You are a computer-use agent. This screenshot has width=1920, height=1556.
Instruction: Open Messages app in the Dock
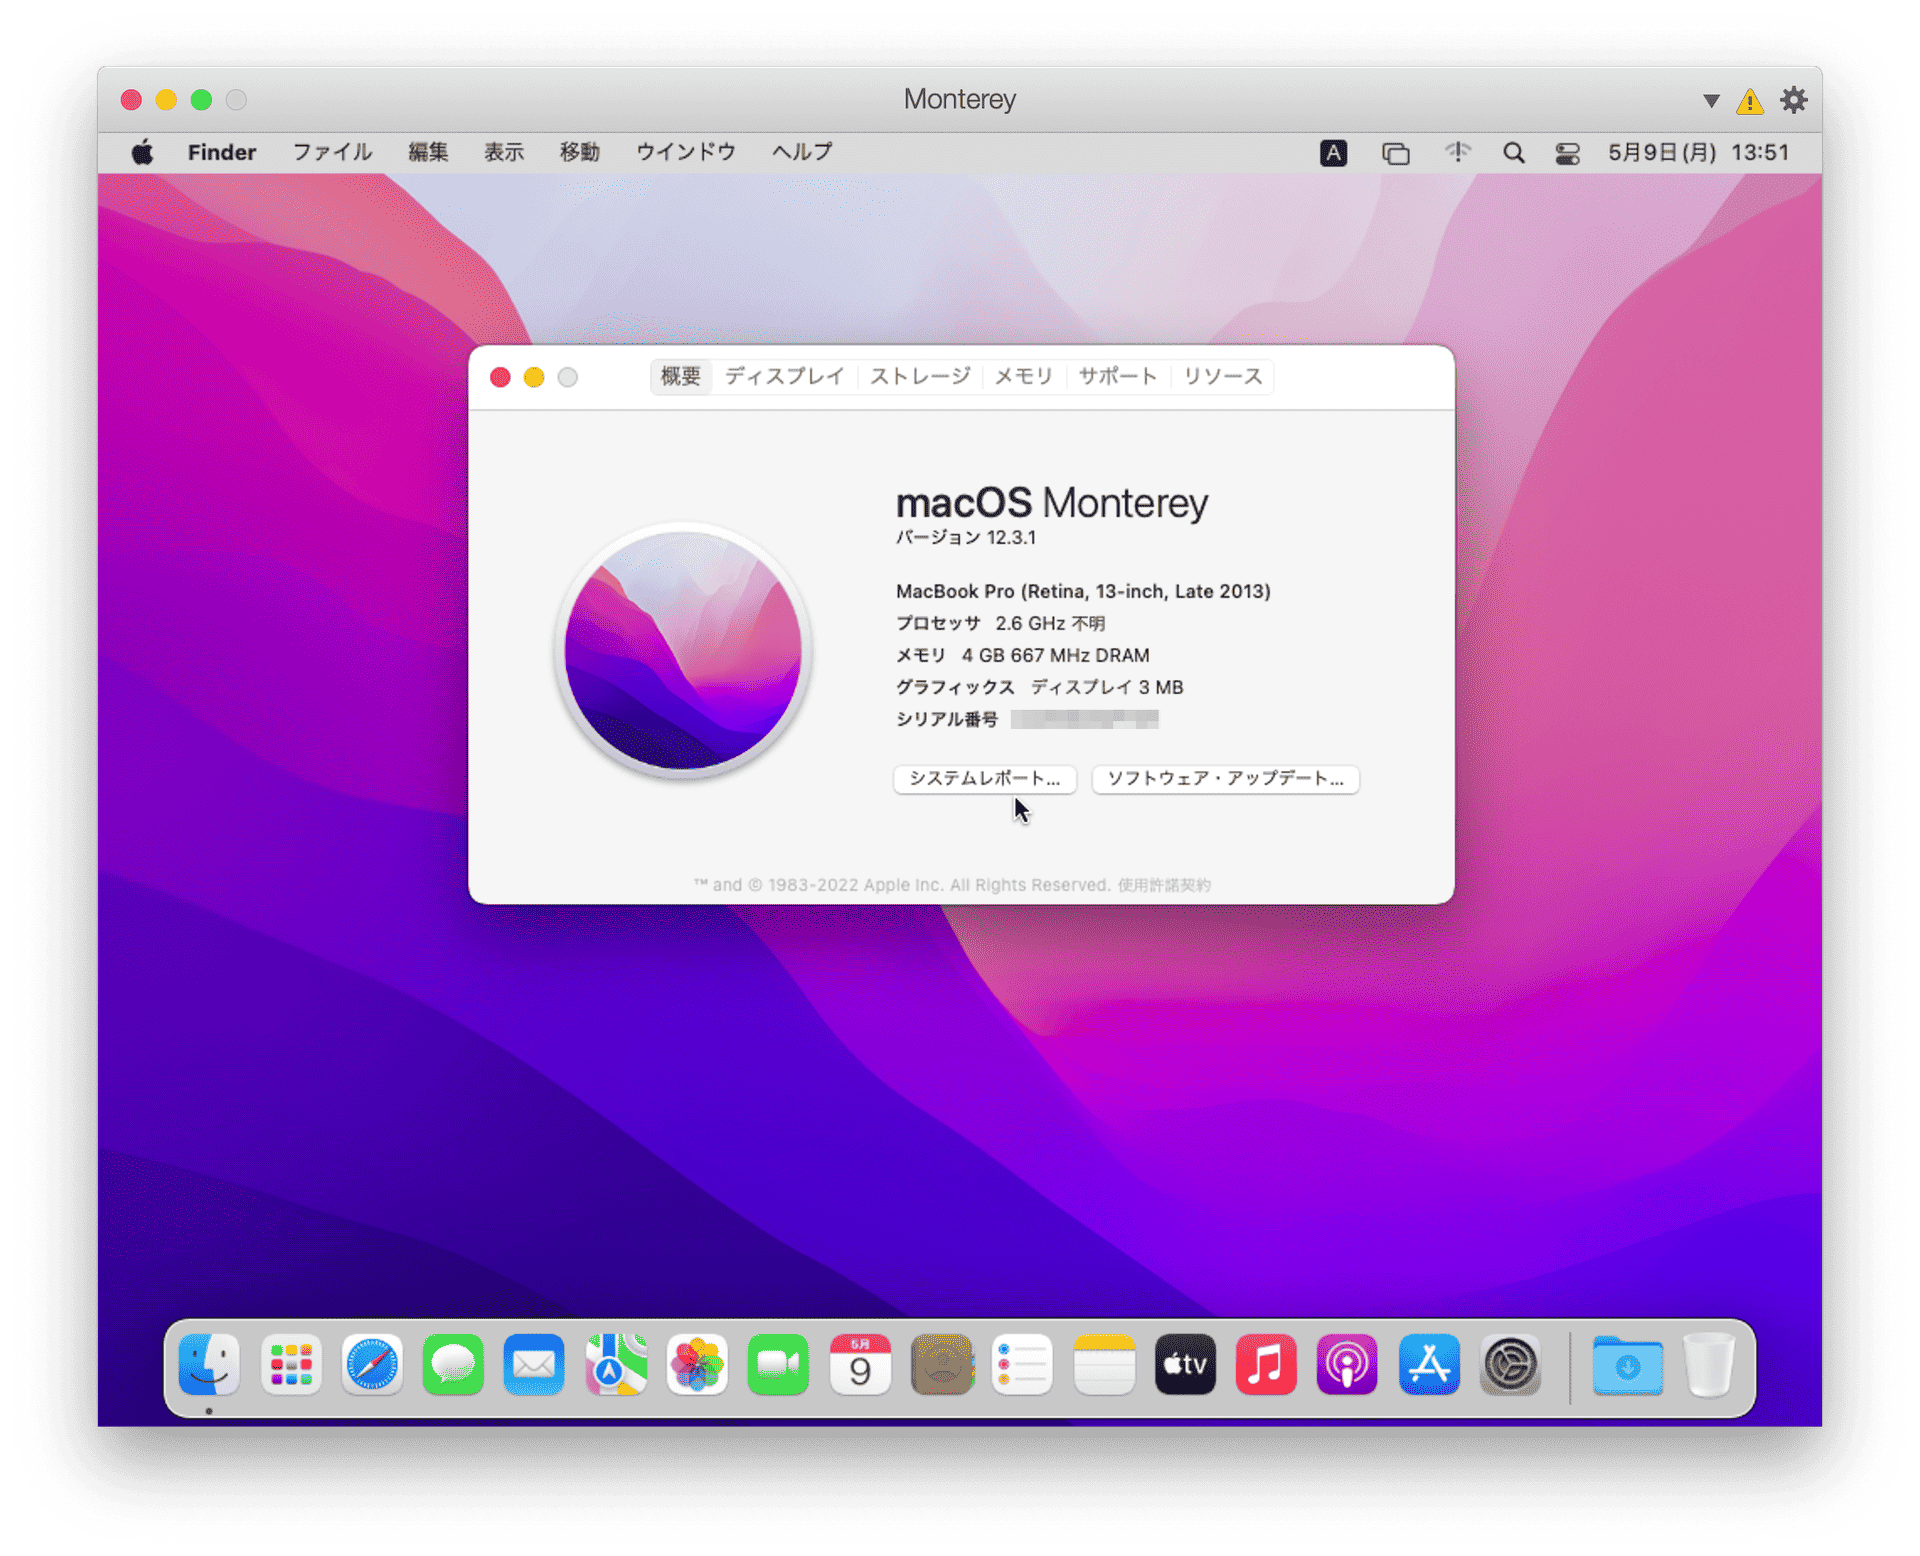click(453, 1364)
